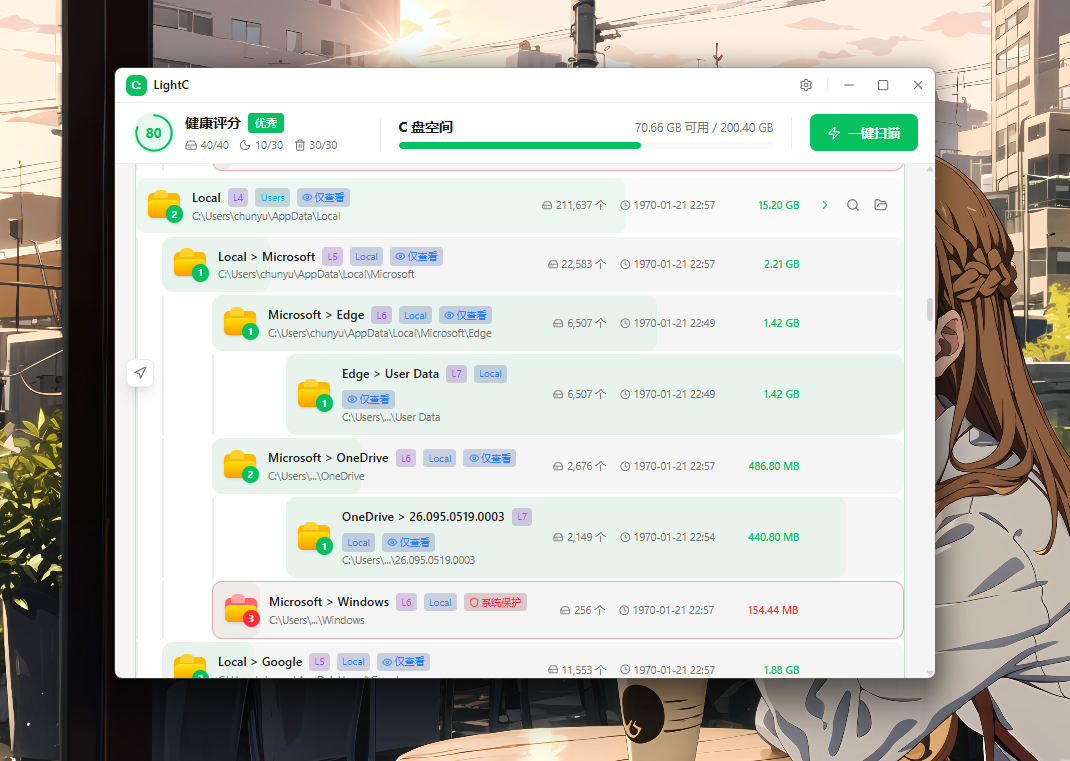Click 仅查看 tag on Microsoft > OneDrive row
The width and height of the screenshot is (1070, 761).
click(x=490, y=458)
